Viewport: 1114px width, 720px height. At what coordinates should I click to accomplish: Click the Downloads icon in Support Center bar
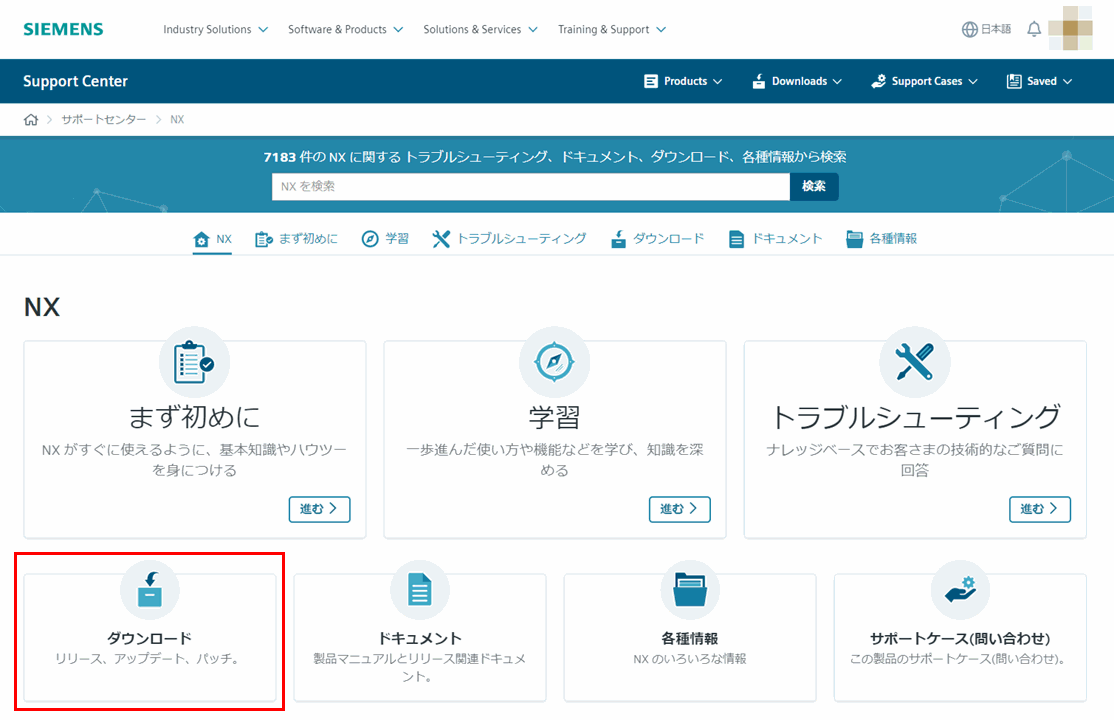coord(758,81)
